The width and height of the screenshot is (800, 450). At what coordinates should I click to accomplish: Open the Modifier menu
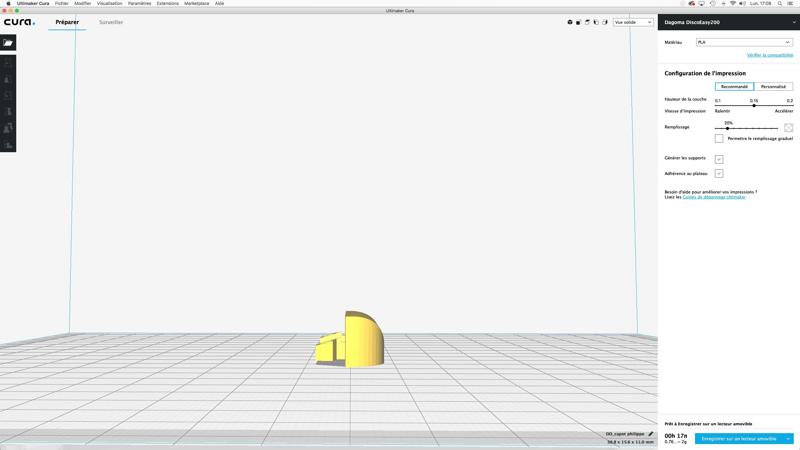click(83, 4)
